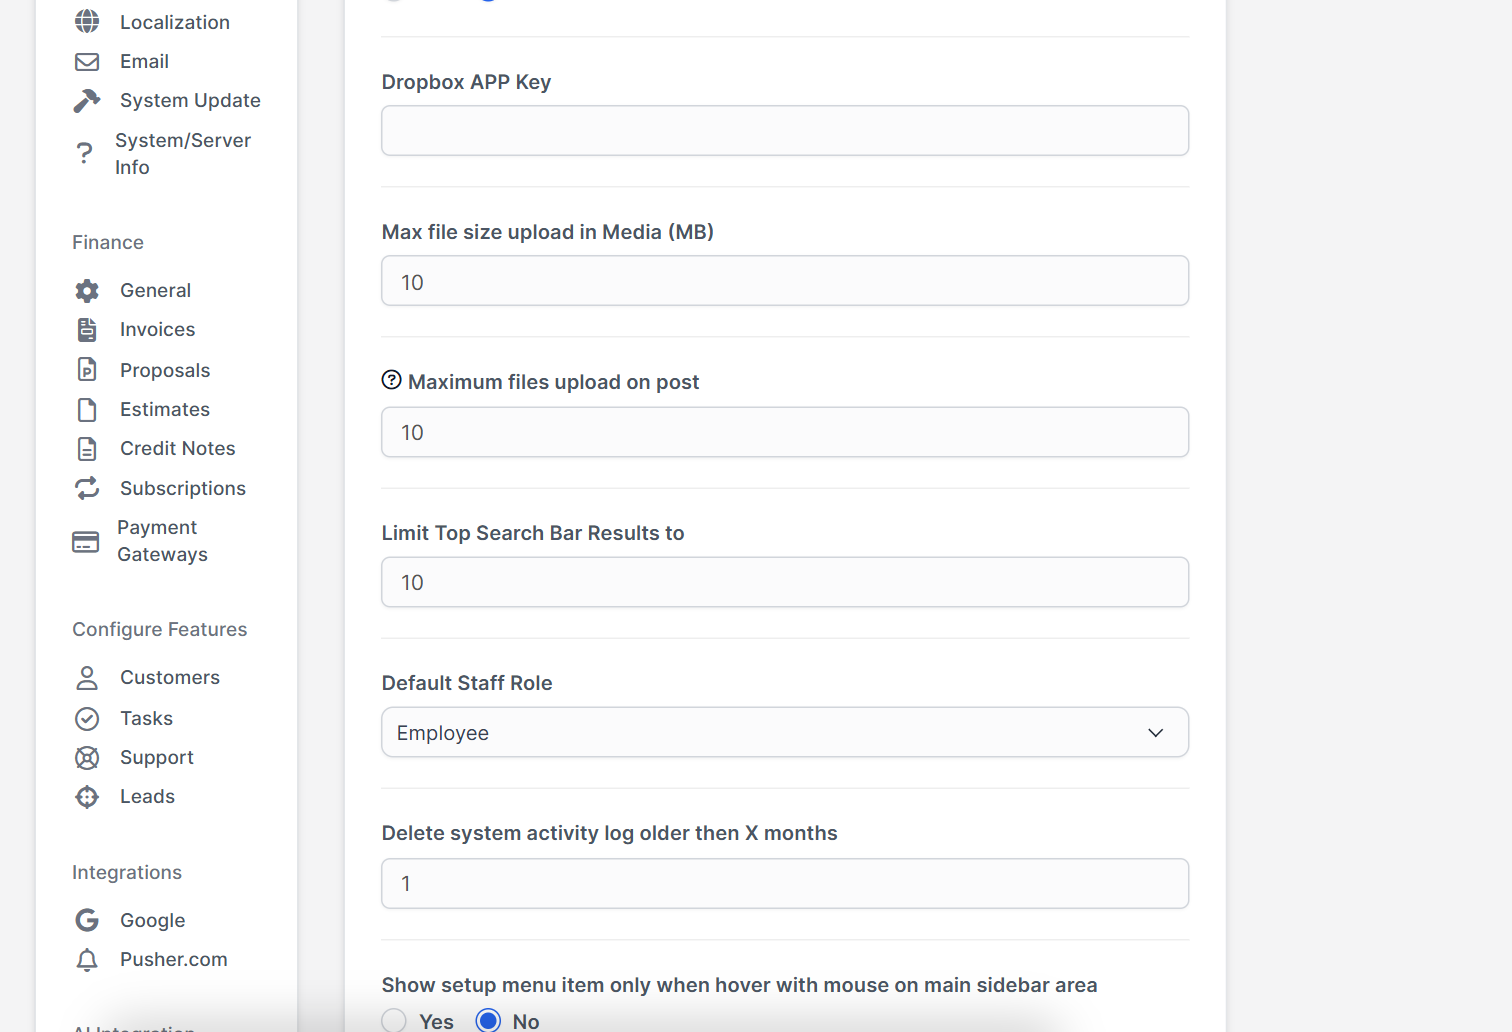Click the Pusher.com bell icon

[87, 960]
